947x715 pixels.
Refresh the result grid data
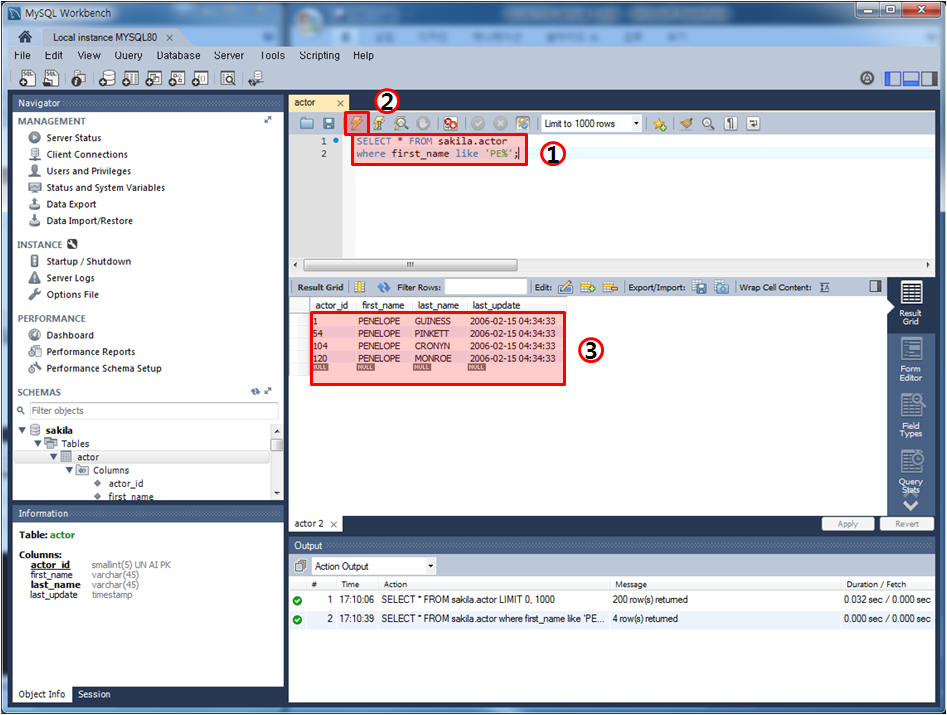pyautogui.click(x=384, y=287)
